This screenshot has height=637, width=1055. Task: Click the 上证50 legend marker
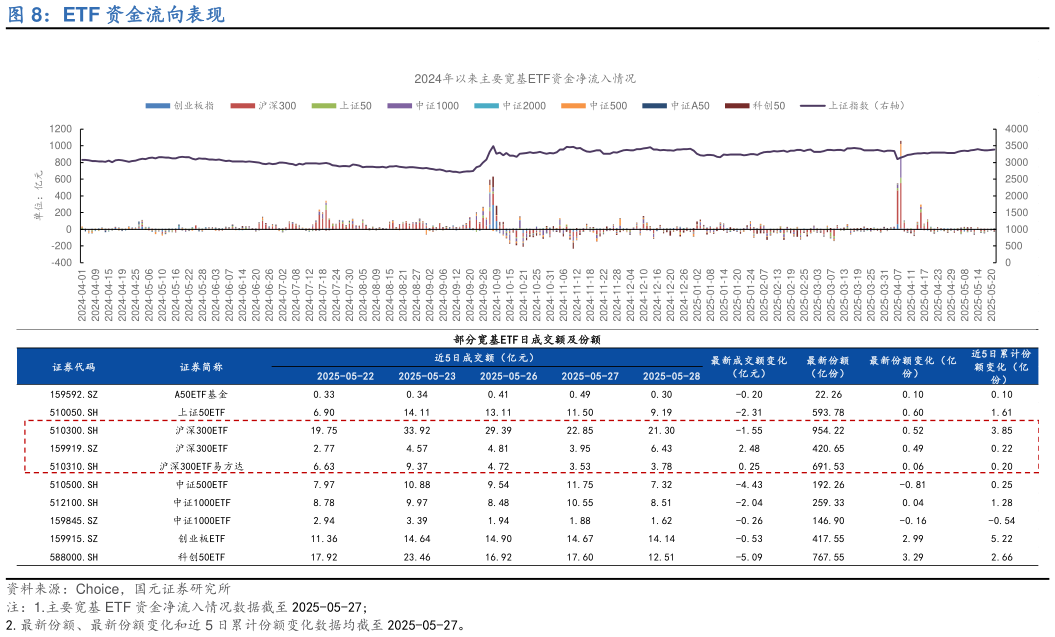tap(326, 105)
